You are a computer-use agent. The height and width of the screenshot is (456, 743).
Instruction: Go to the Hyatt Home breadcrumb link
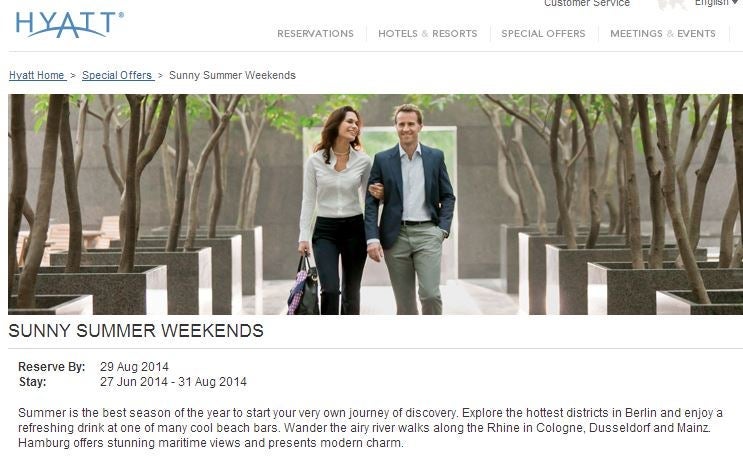[37, 75]
